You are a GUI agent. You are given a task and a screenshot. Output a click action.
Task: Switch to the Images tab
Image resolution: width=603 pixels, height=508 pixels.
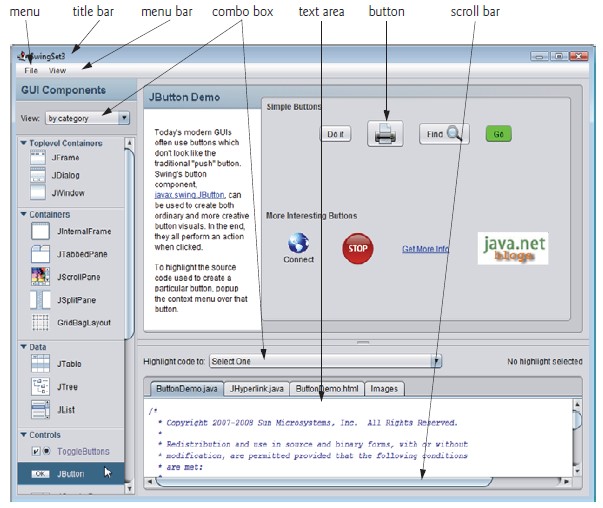click(384, 388)
